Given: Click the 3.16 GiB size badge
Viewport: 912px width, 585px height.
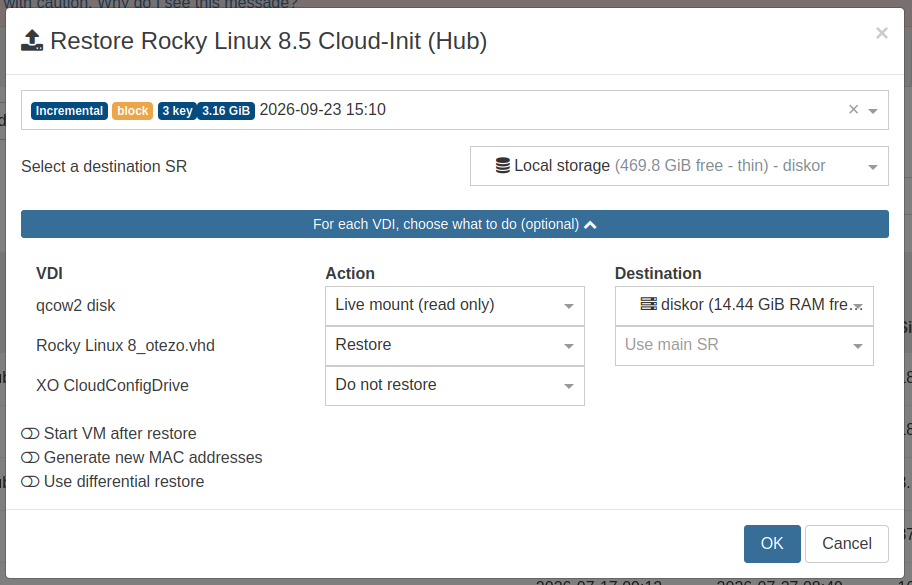Looking at the screenshot, I should point(226,110).
